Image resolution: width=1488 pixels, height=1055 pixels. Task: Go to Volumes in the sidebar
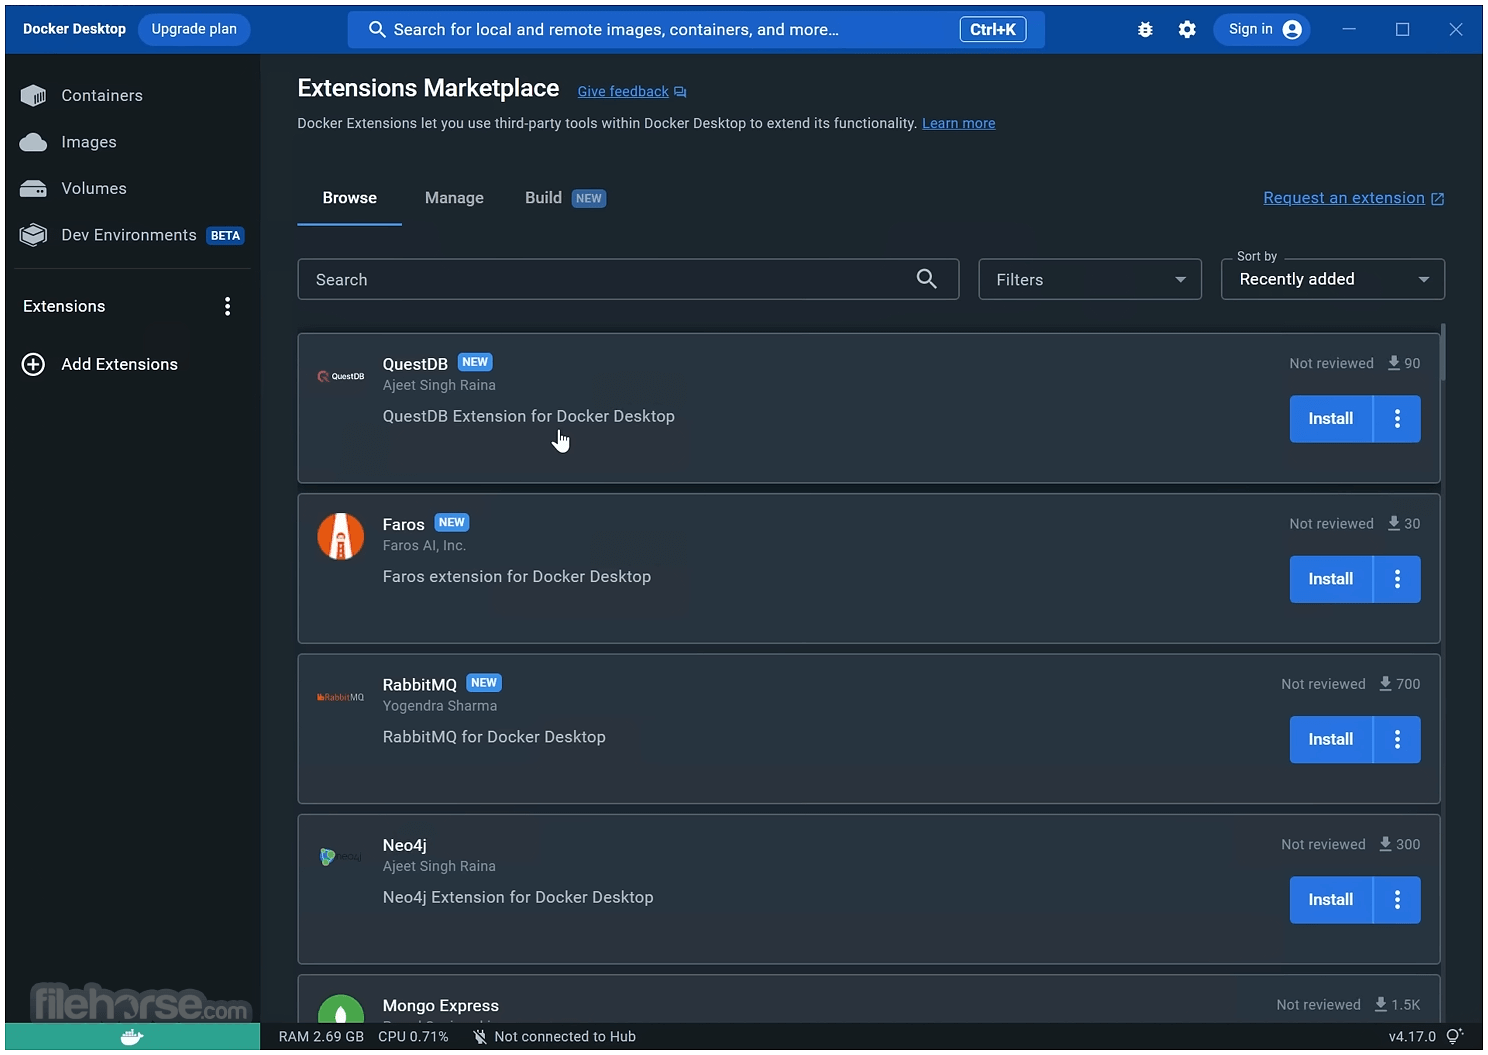[x=130, y=188]
